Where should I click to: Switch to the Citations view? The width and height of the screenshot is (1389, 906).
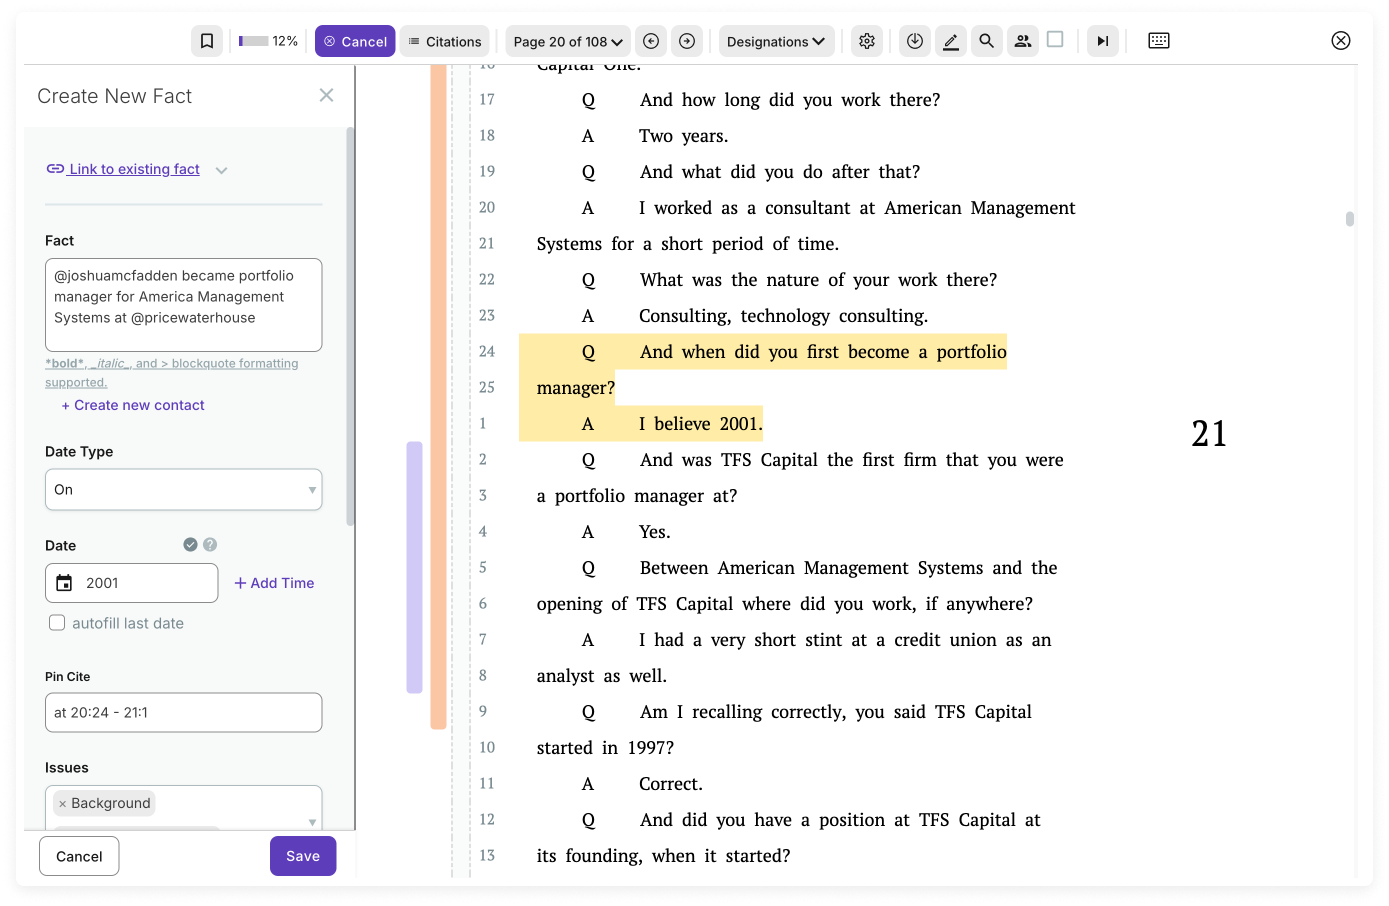click(x=444, y=40)
